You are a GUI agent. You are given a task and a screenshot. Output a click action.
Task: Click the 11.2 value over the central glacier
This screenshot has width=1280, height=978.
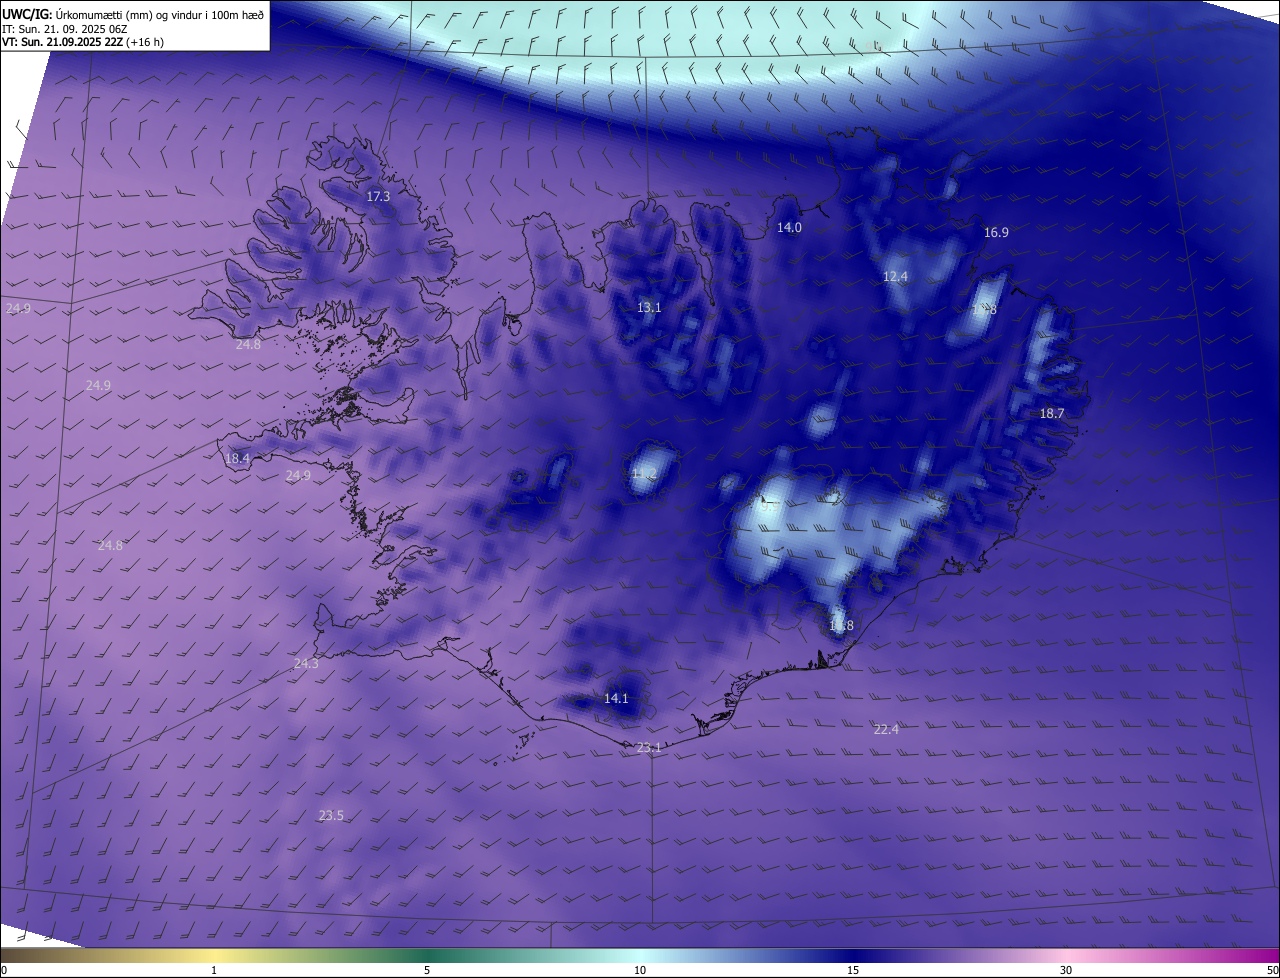[644, 473]
